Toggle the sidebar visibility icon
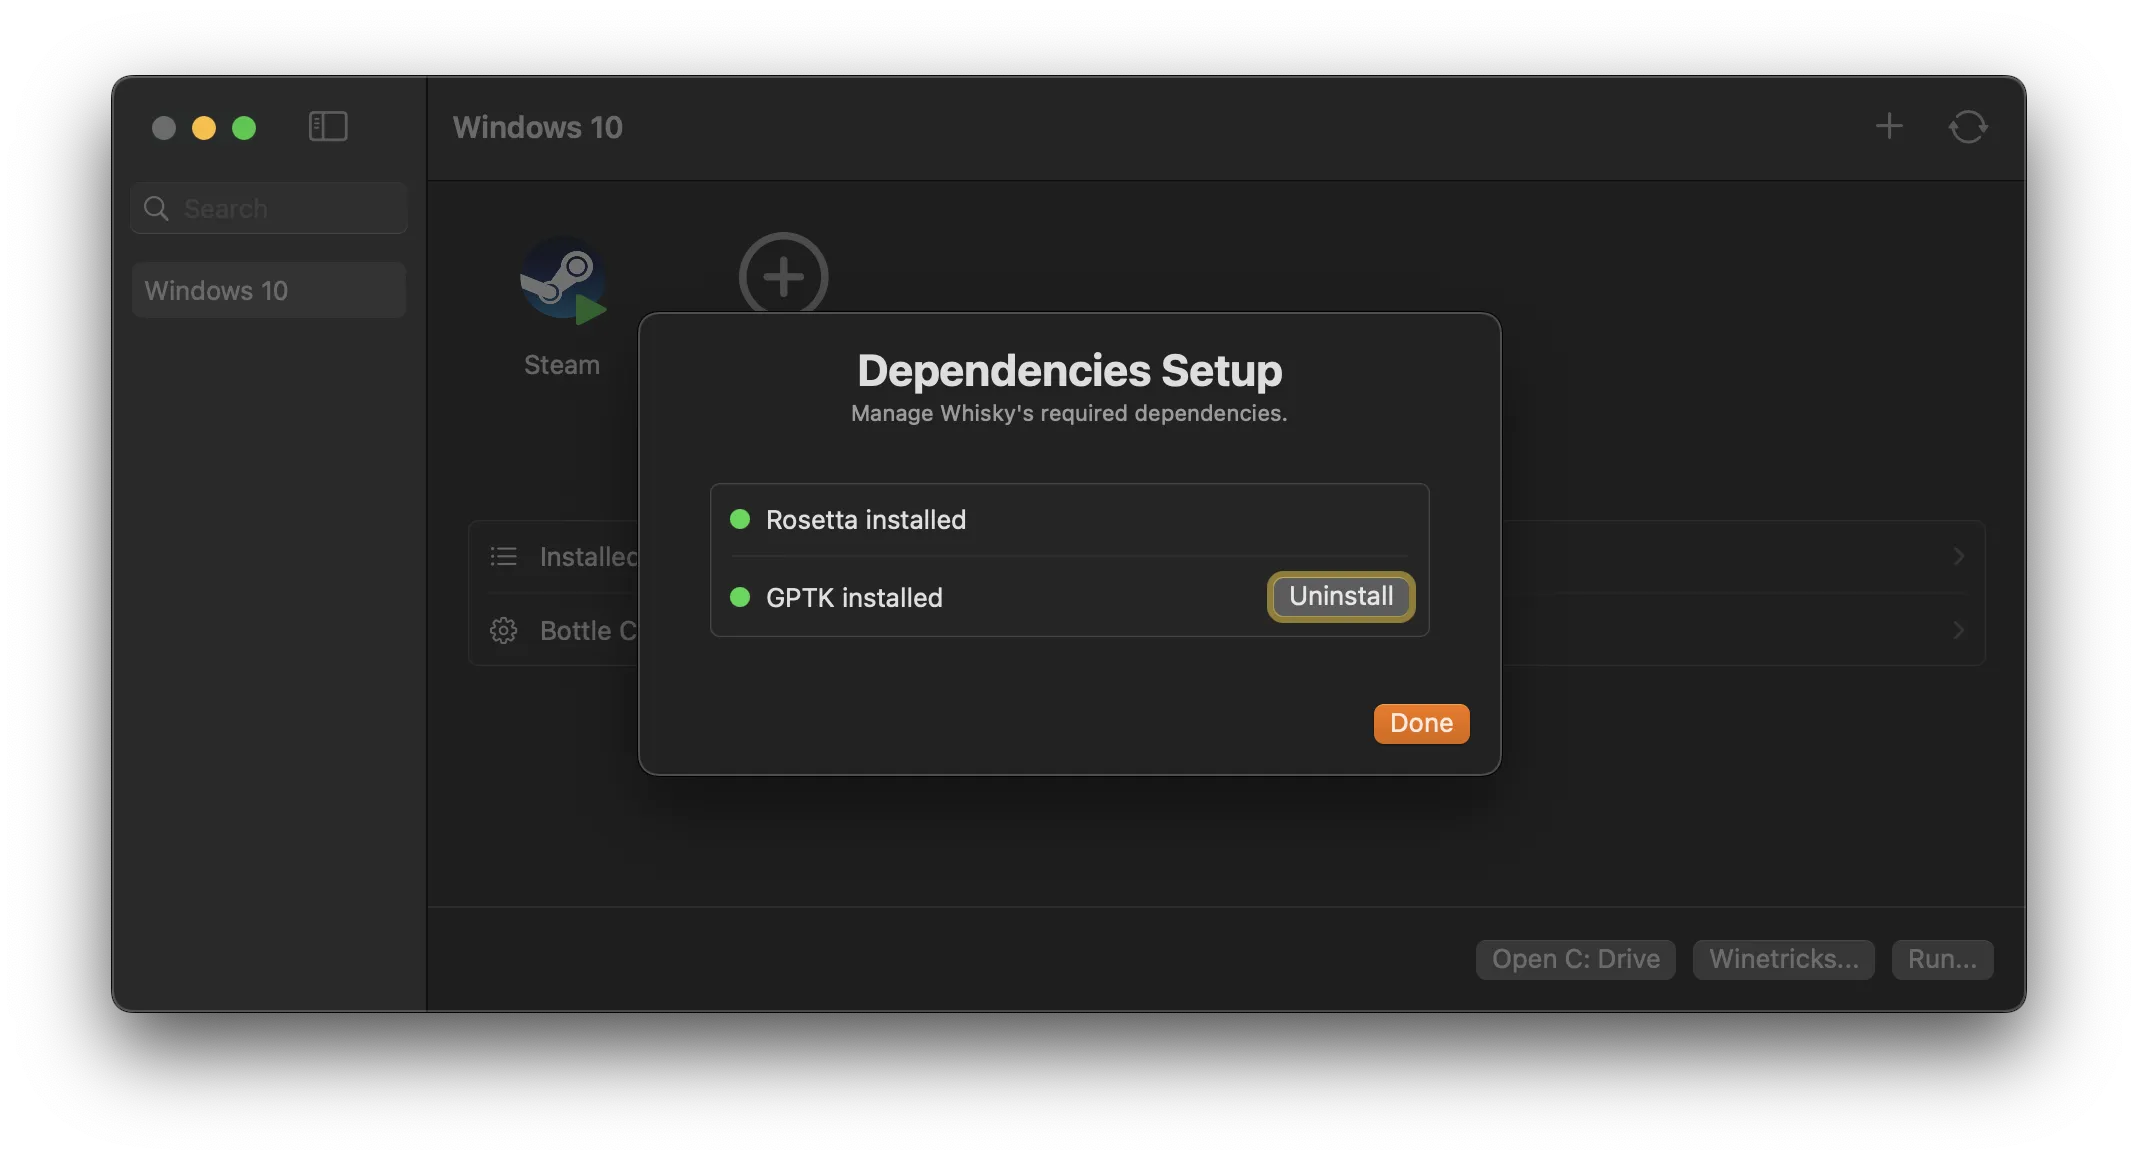The height and width of the screenshot is (1160, 2138). 328,126
